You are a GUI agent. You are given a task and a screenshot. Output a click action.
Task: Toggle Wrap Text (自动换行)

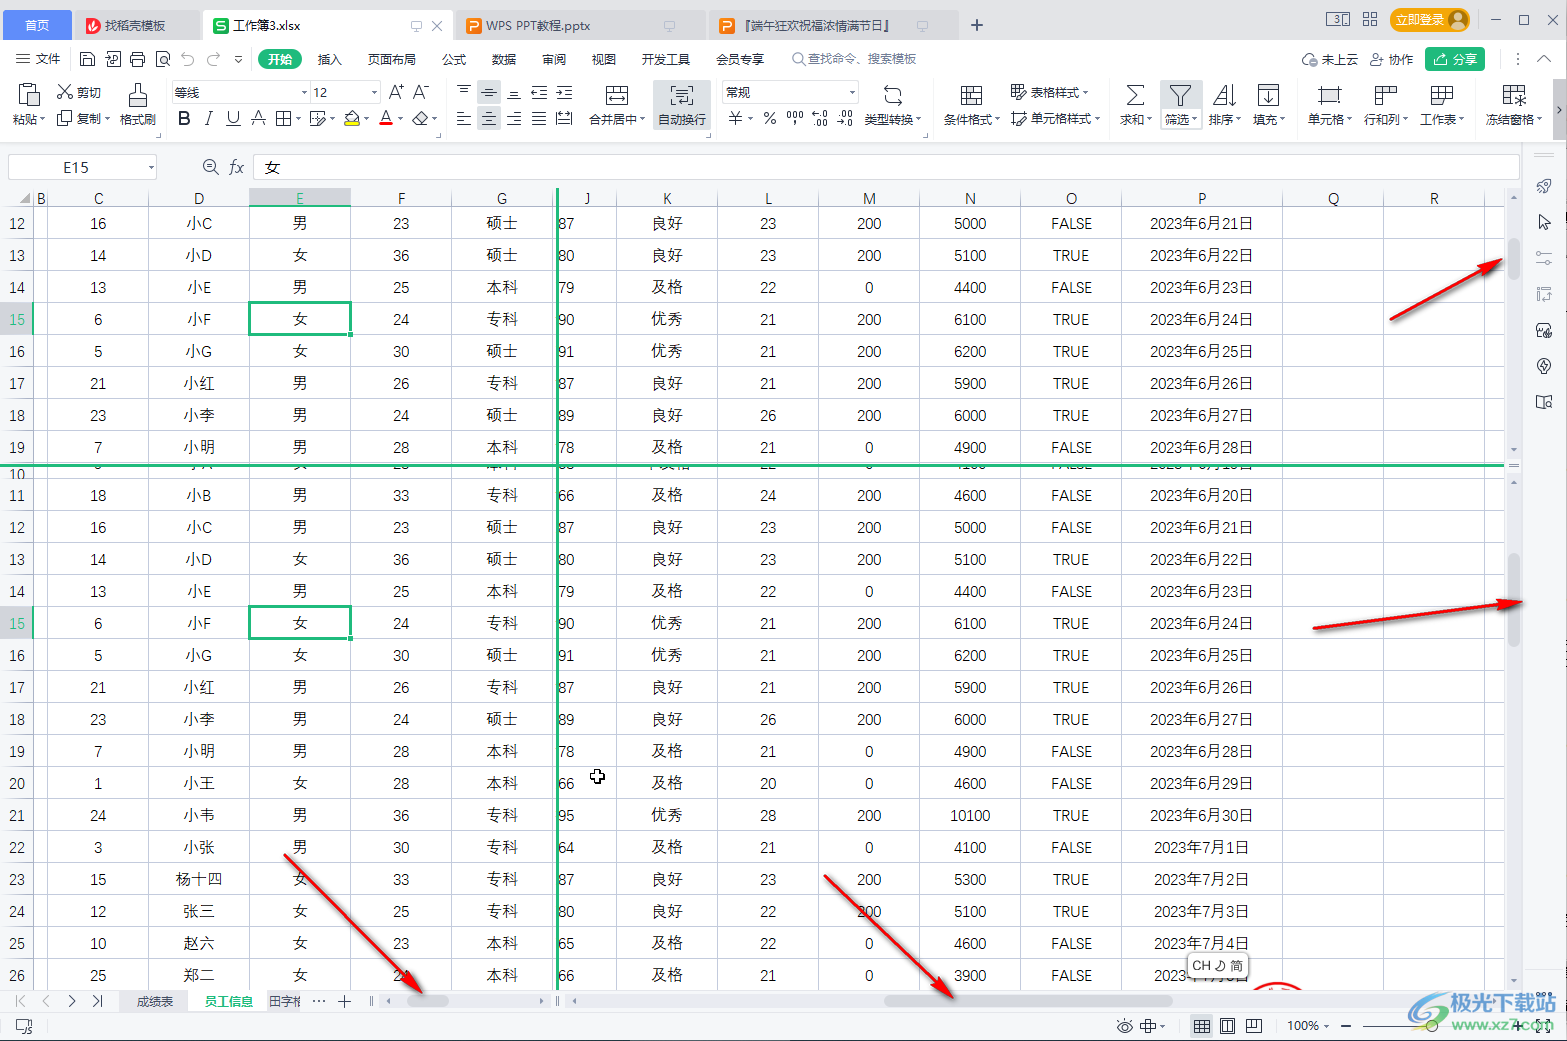point(682,104)
